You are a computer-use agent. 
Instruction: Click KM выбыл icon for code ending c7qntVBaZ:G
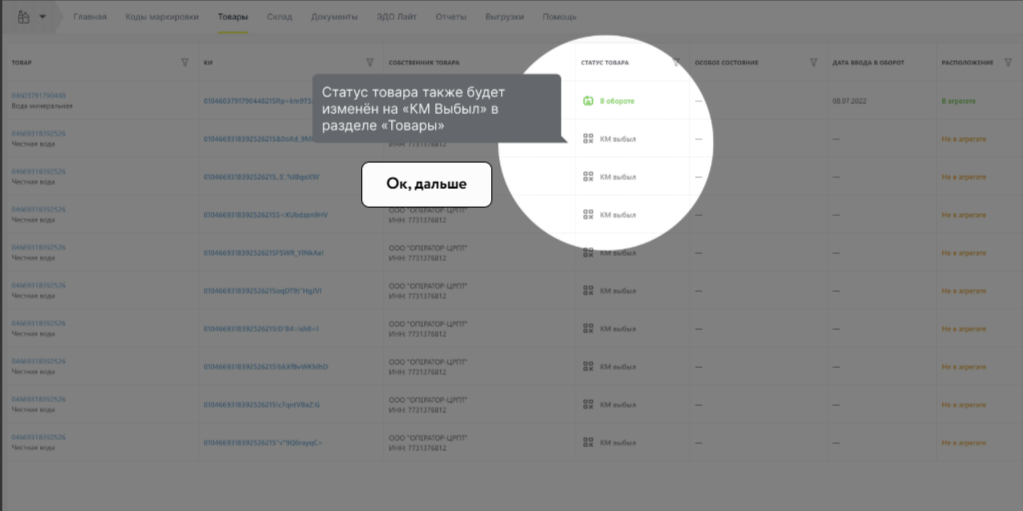(588, 404)
